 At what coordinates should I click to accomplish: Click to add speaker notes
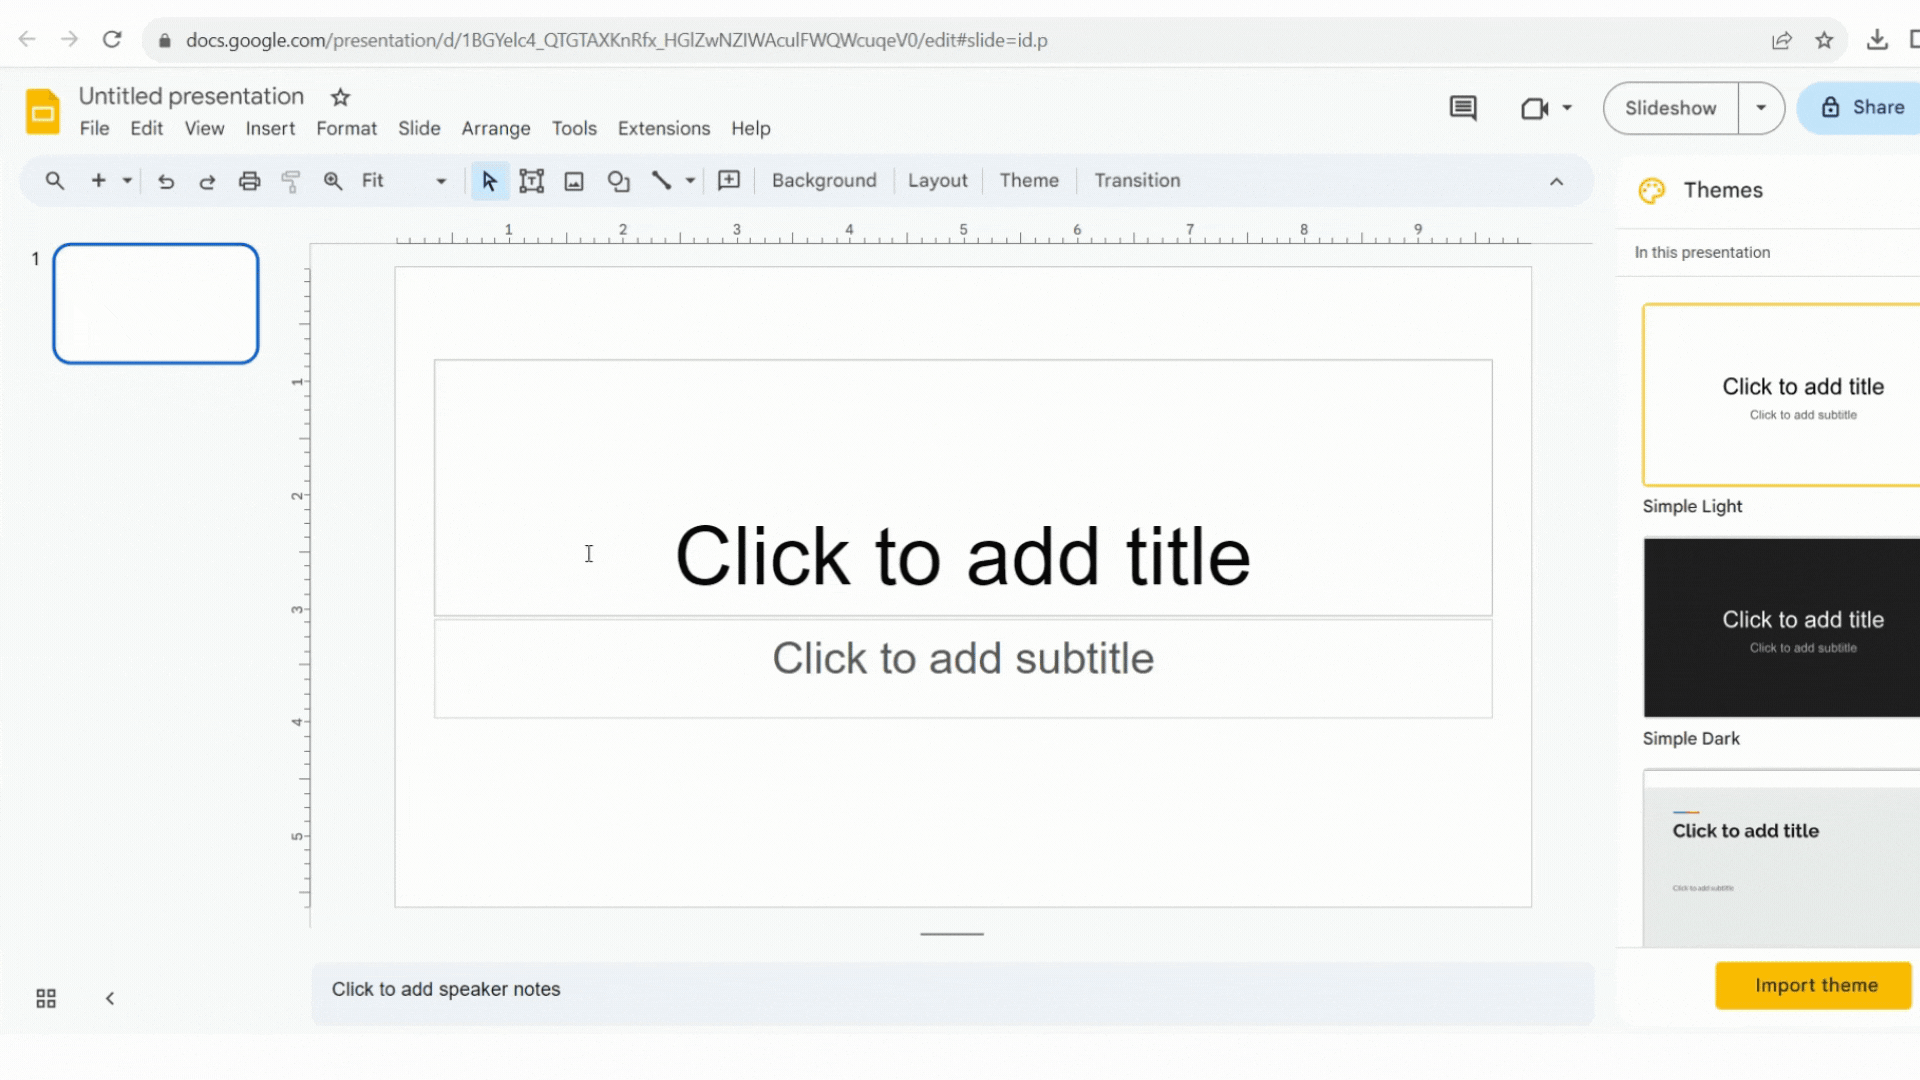952,993
